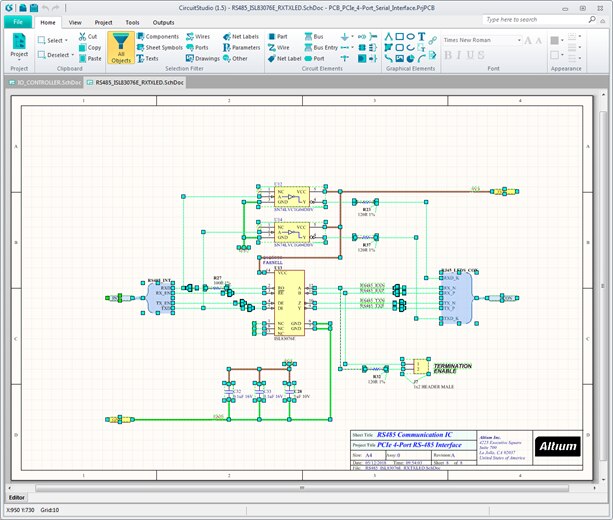The image size is (613, 520).
Task: Click the Editor button at the bottom
Action: coord(17,497)
